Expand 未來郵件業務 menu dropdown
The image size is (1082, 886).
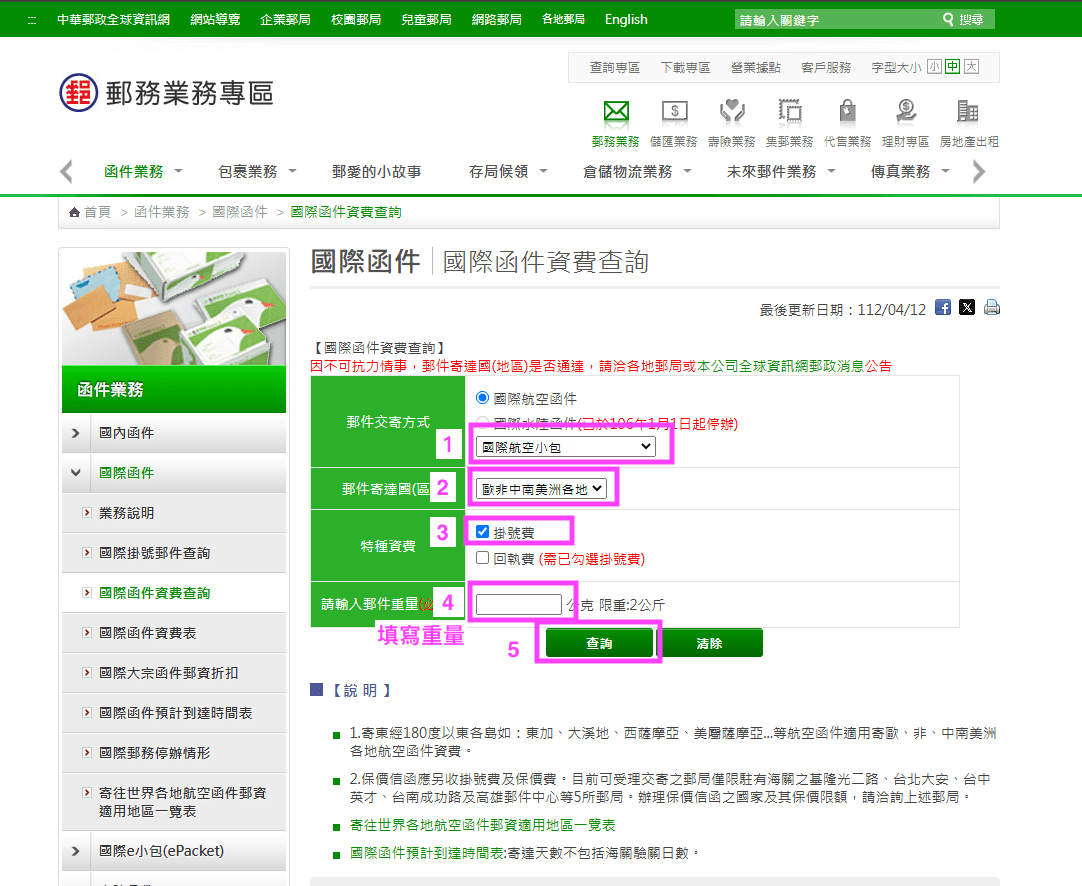832,170
